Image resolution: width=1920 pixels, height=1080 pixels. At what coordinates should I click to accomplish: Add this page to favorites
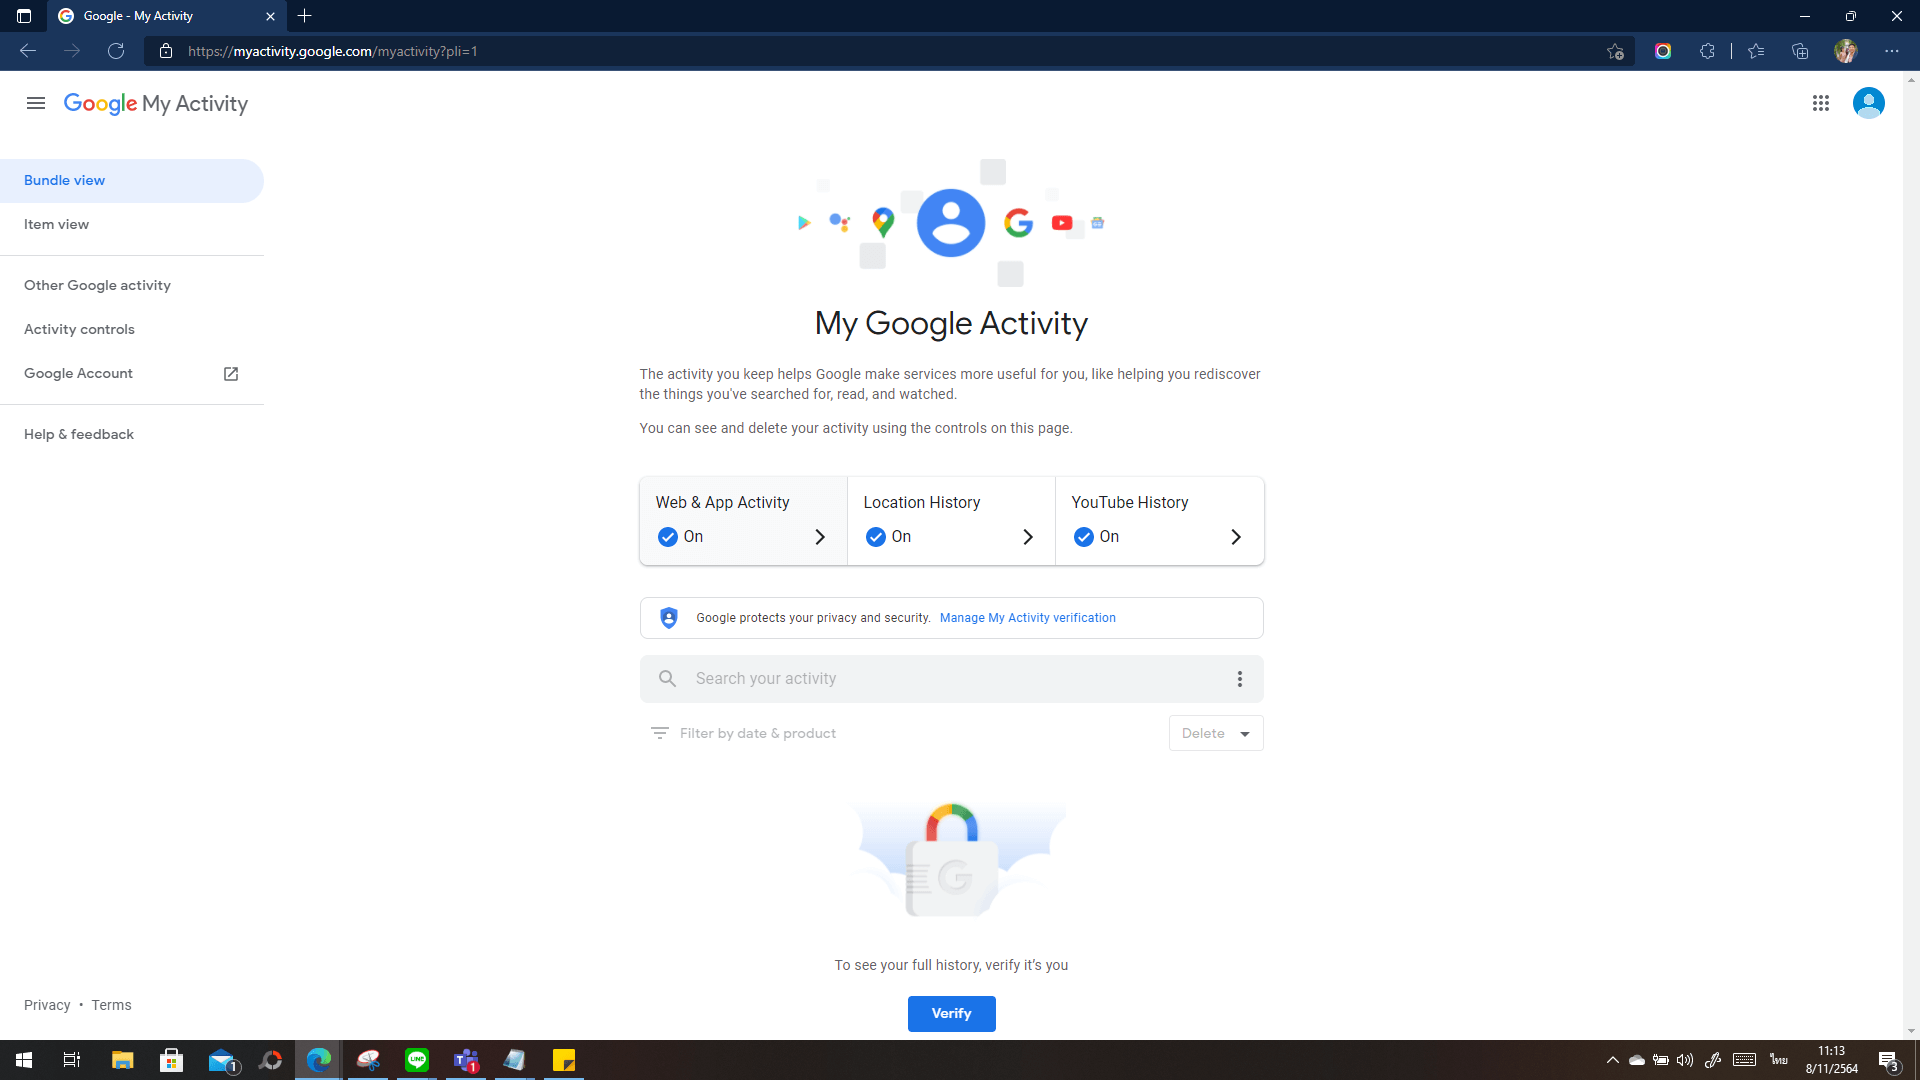click(x=1615, y=51)
